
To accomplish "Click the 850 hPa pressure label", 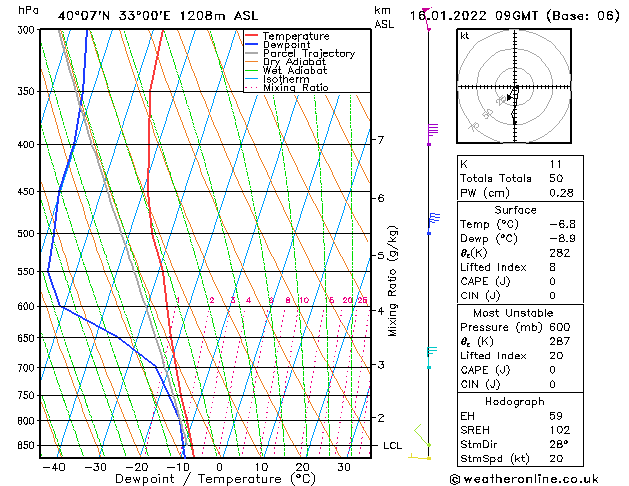I will pyautogui.click(x=28, y=446).
